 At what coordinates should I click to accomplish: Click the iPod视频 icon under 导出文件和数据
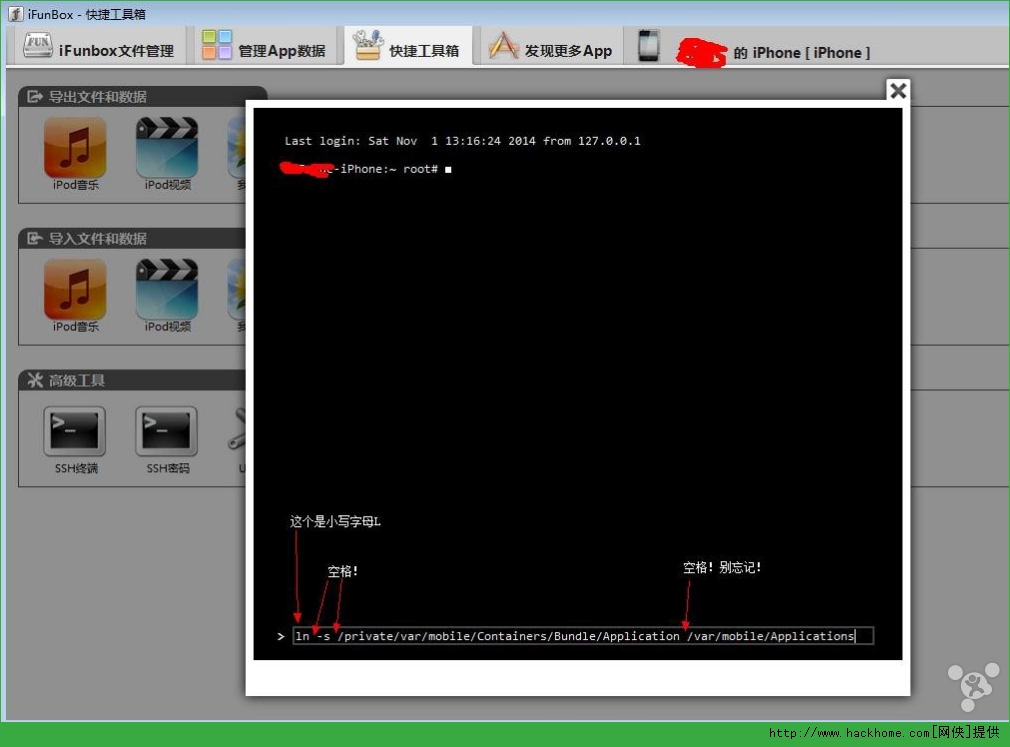167,153
